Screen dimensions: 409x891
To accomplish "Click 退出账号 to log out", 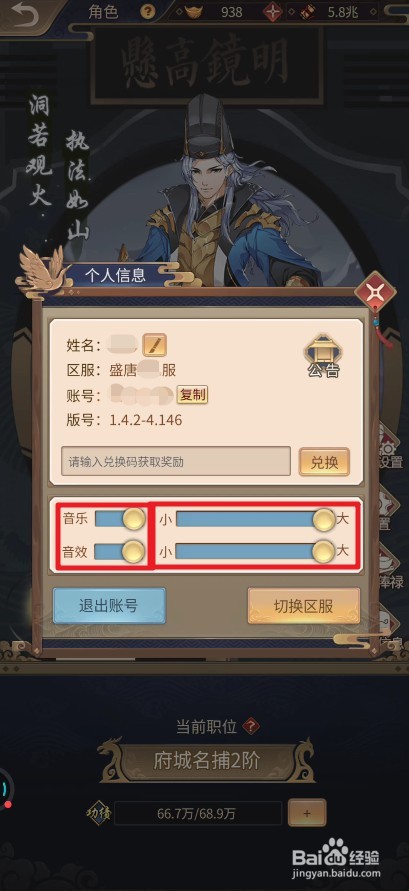I will 109,606.
